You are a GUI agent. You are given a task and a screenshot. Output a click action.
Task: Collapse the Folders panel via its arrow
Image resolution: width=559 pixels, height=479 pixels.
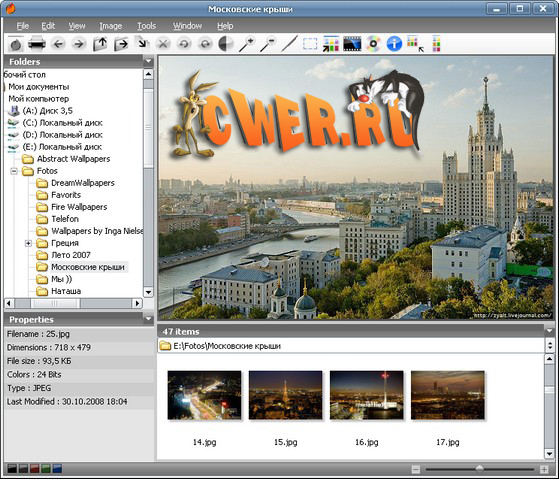tap(148, 61)
